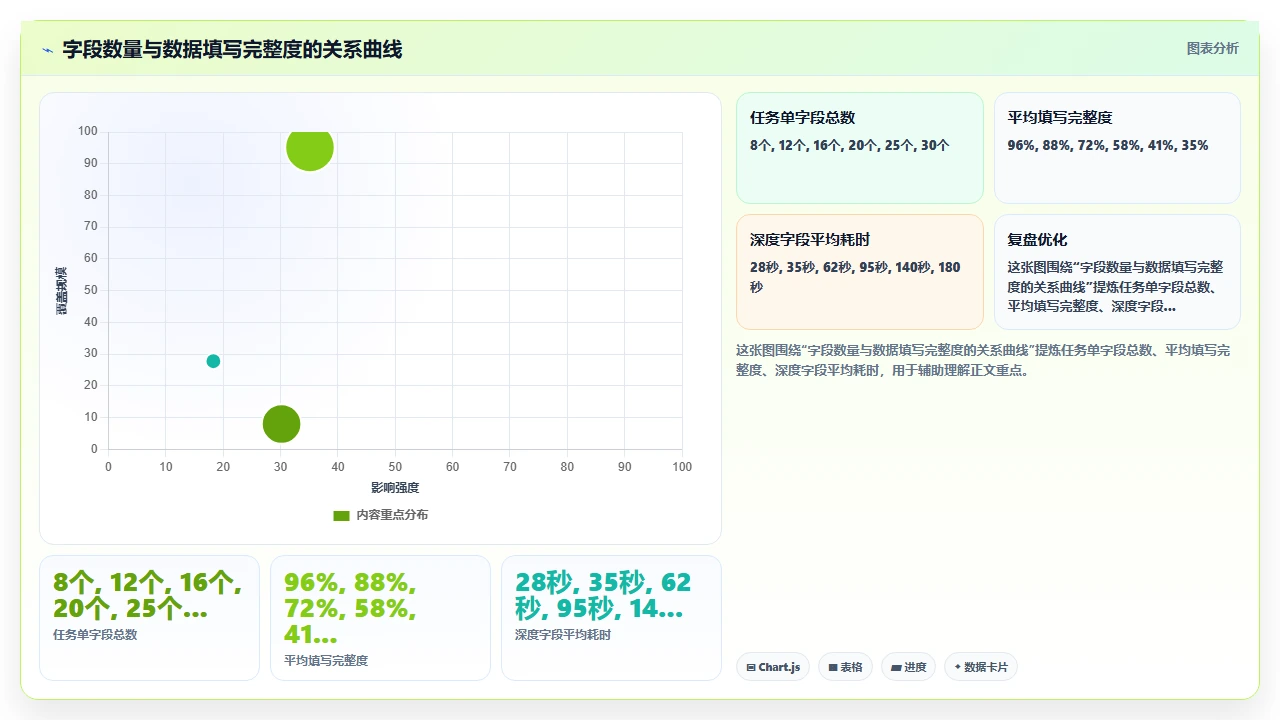Click the 进度 tag icon

[896, 667]
